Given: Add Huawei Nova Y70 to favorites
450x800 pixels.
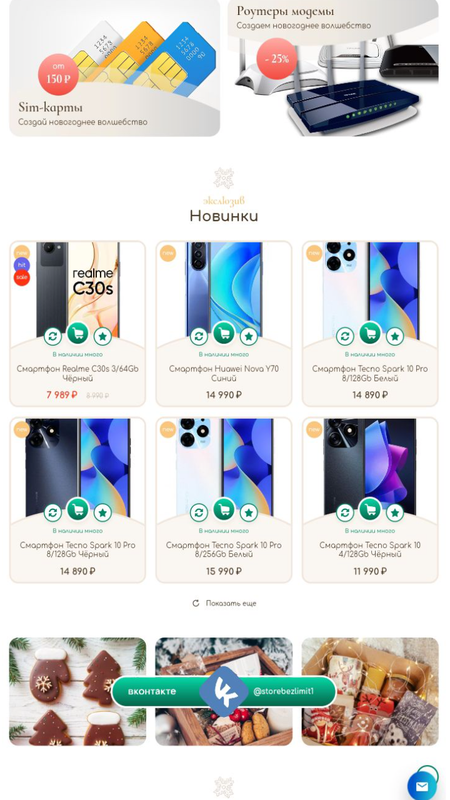Looking at the screenshot, I should (x=248, y=336).
